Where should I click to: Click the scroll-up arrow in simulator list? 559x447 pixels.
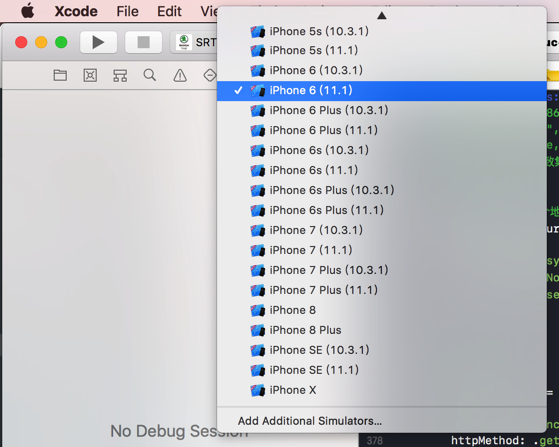pos(381,15)
